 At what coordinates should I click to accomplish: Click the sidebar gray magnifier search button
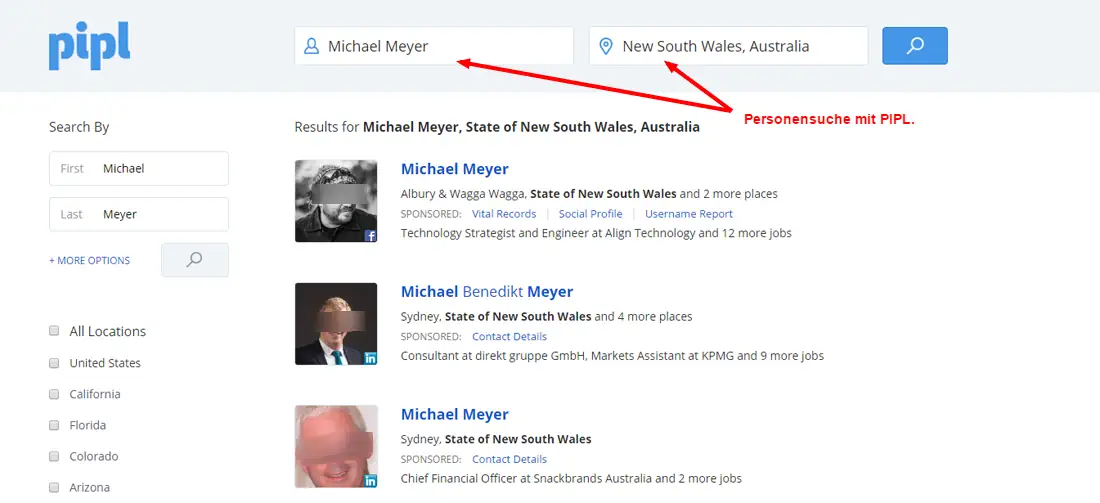pos(195,260)
